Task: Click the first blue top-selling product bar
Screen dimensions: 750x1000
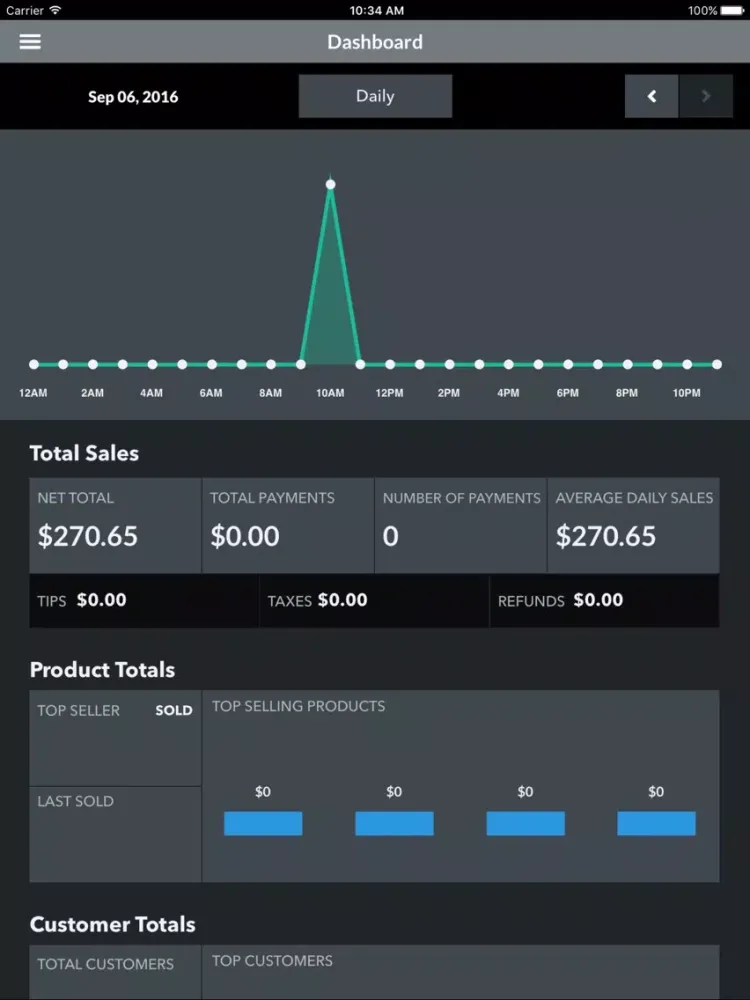Action: [263, 823]
